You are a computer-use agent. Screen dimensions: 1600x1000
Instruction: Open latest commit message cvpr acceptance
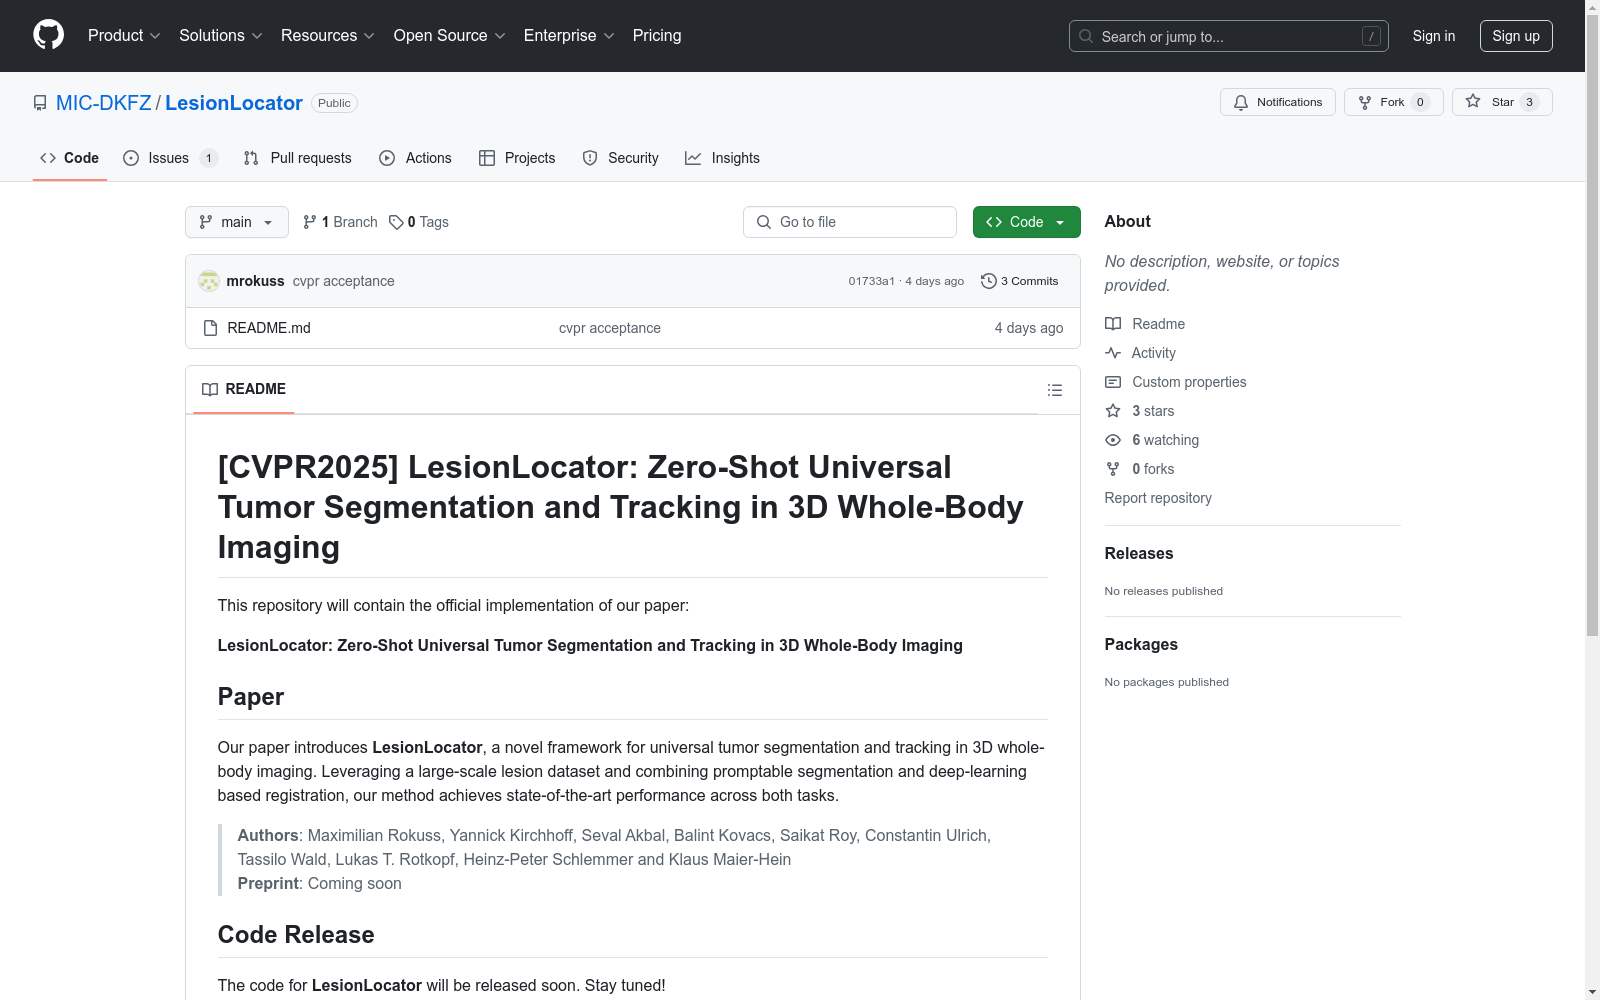click(x=343, y=281)
